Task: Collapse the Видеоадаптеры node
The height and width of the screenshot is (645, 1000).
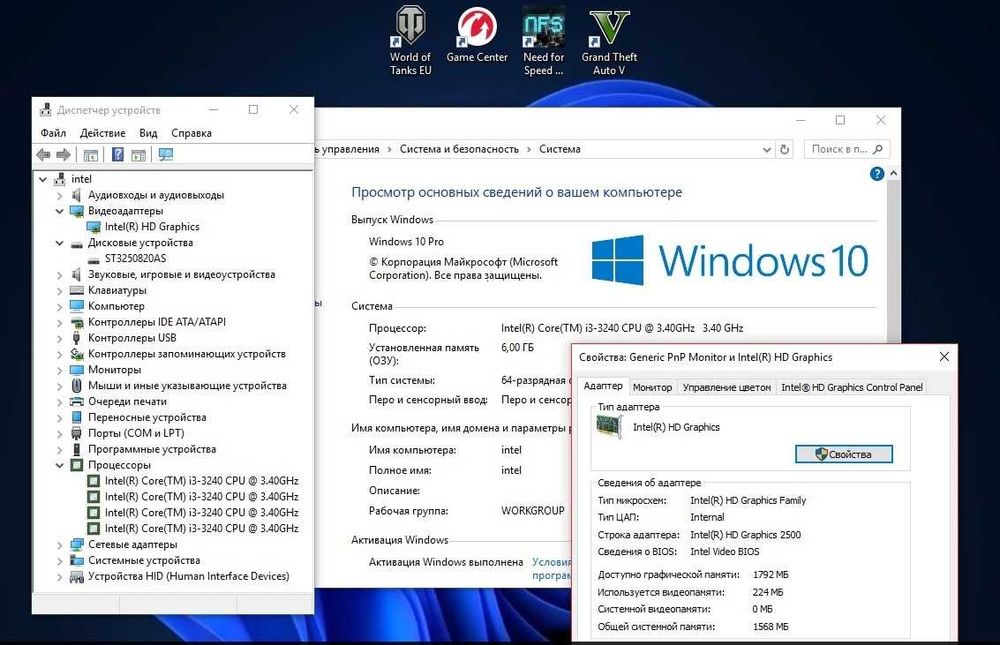Action: [x=59, y=211]
